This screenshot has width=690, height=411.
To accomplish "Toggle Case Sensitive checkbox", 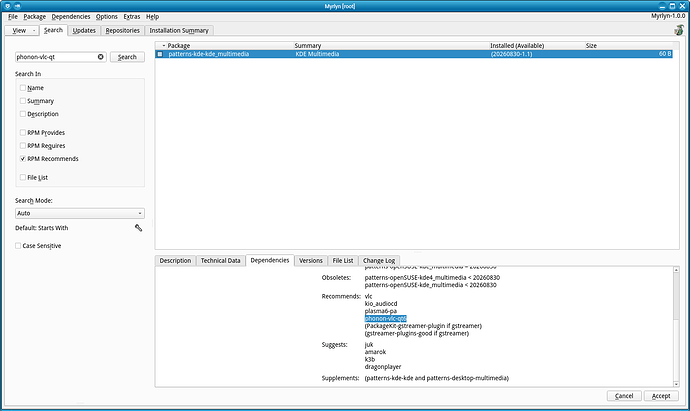I will pyautogui.click(x=18, y=246).
